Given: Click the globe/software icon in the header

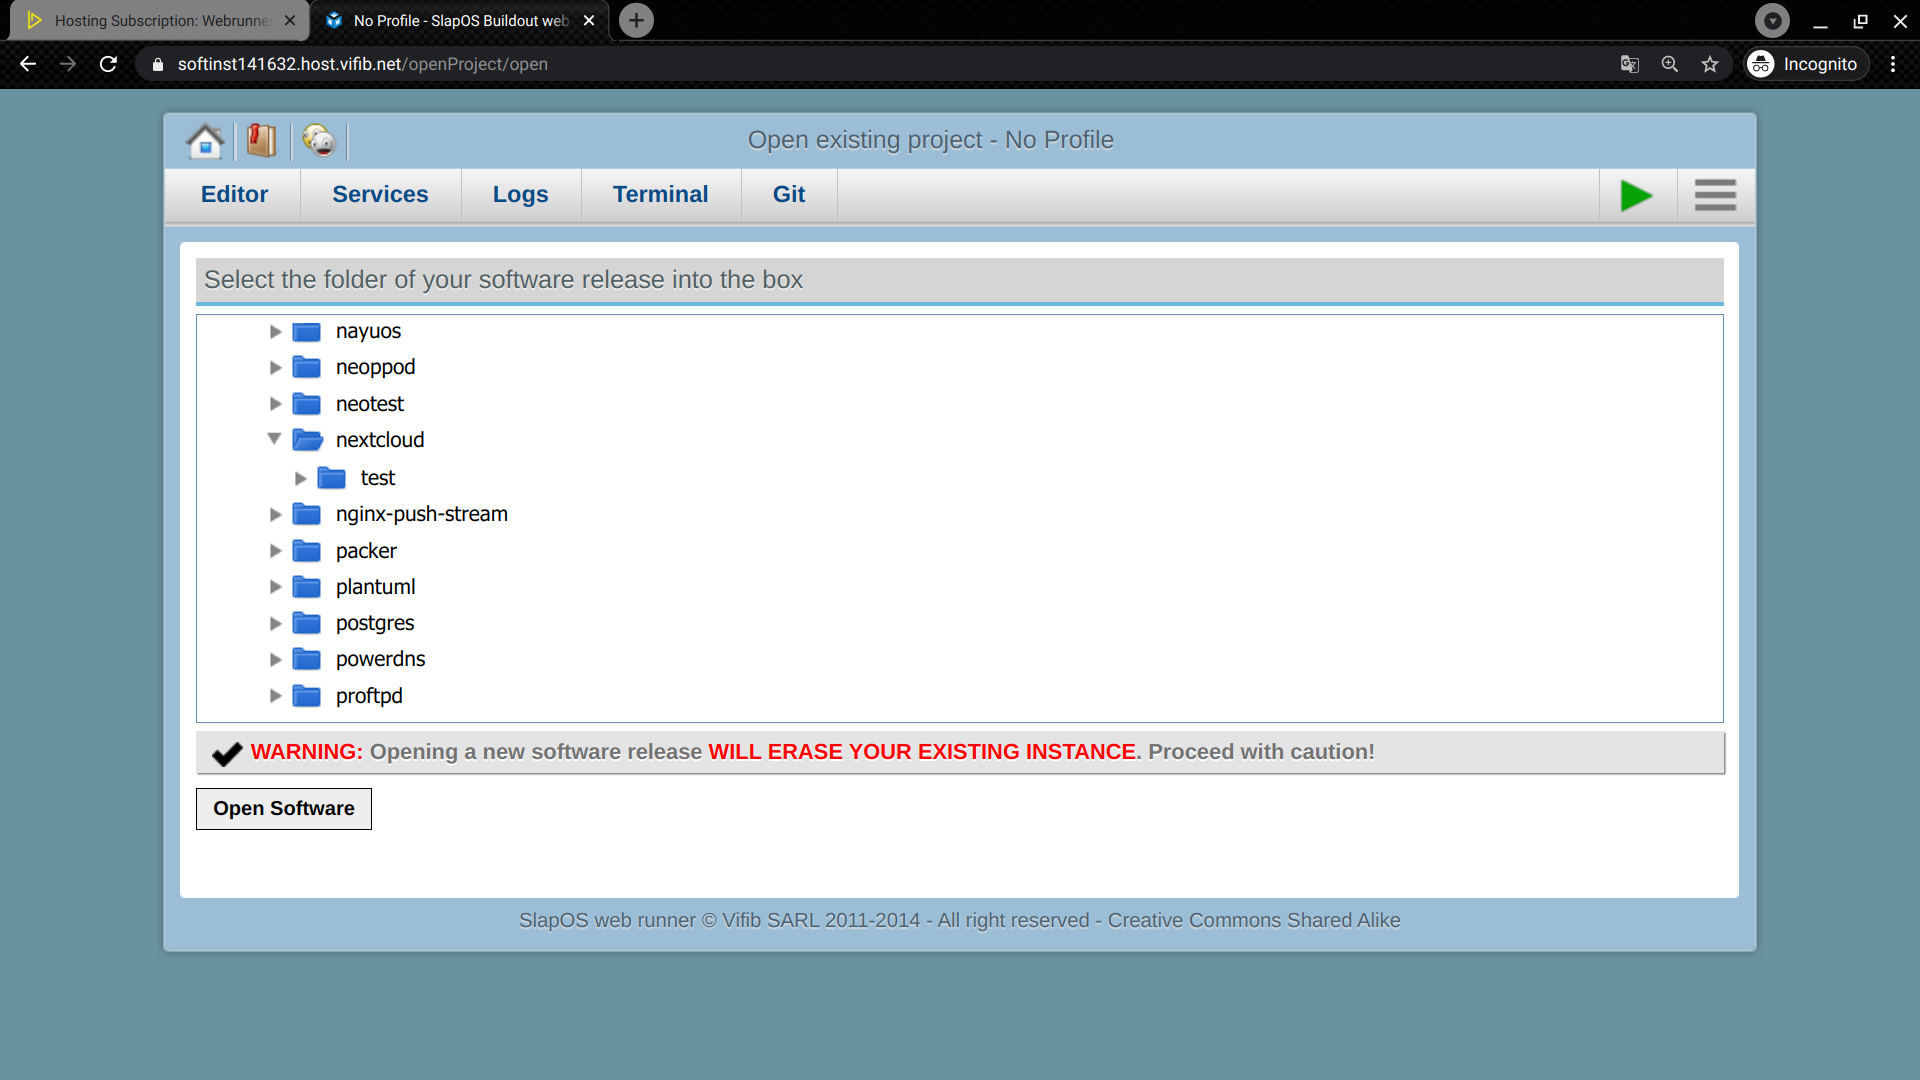Looking at the screenshot, I should coord(319,141).
